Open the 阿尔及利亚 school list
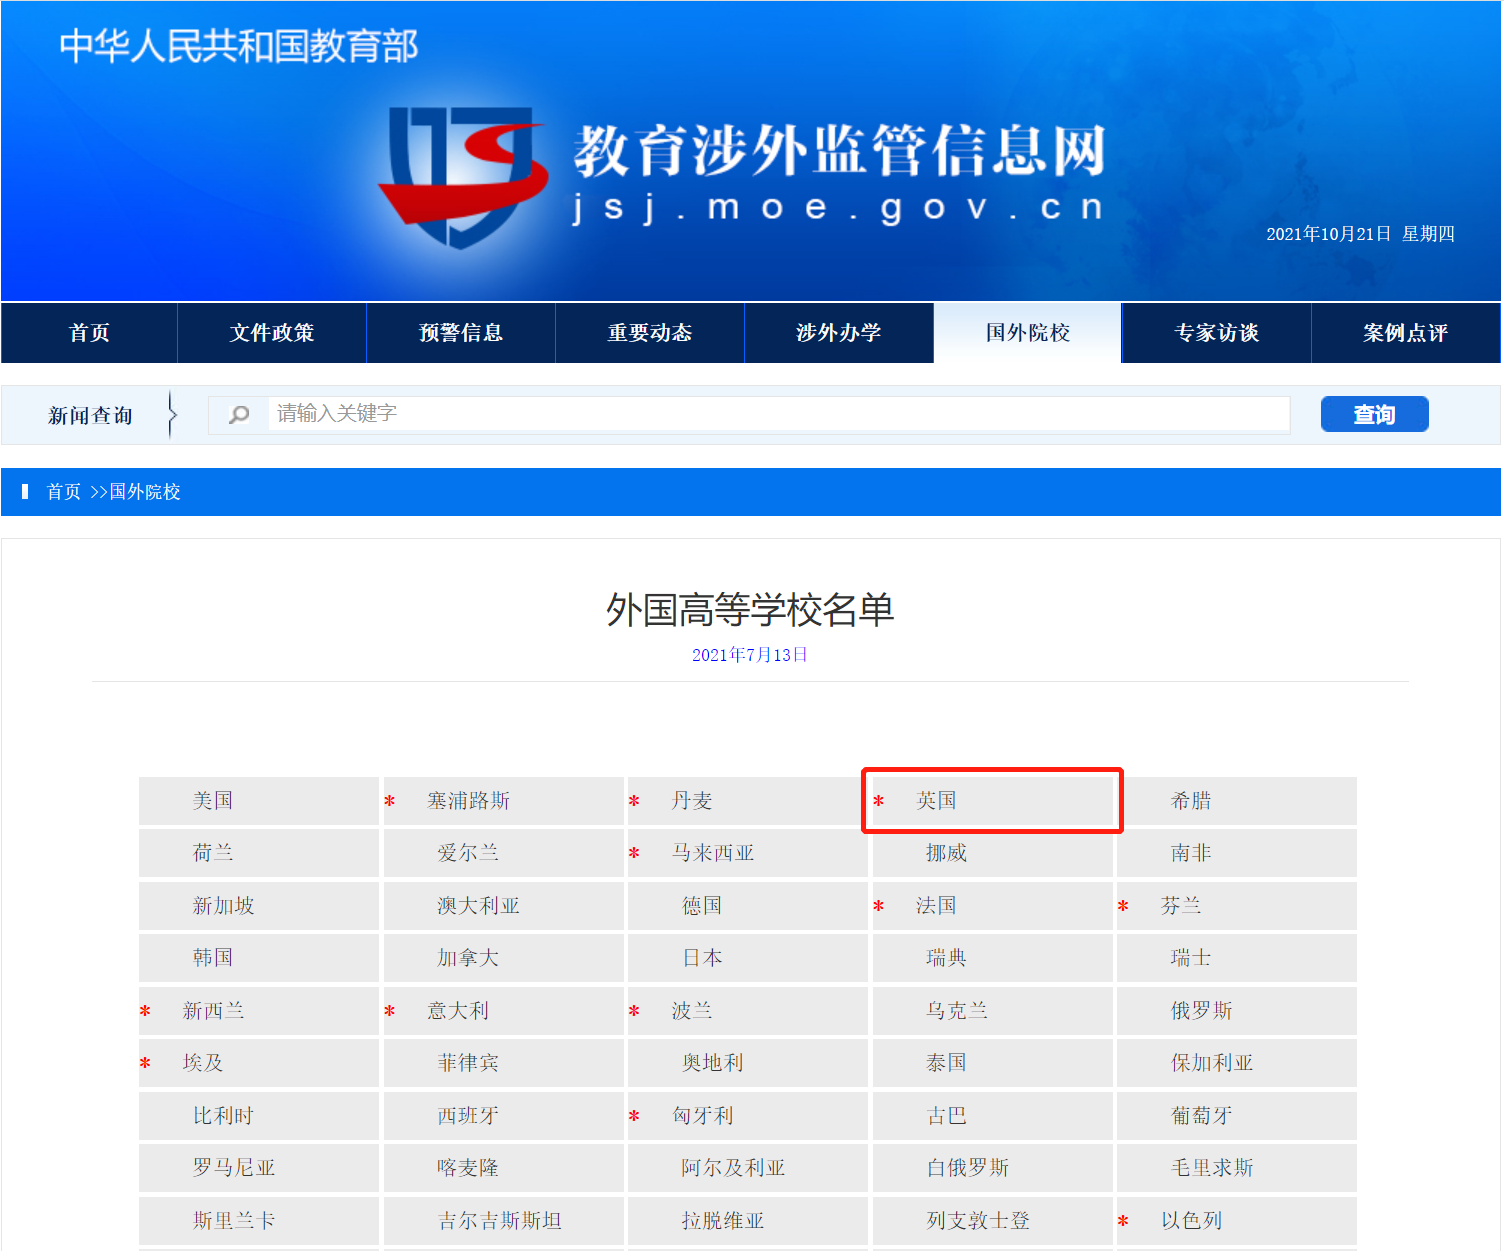This screenshot has height=1251, width=1504. click(734, 1168)
